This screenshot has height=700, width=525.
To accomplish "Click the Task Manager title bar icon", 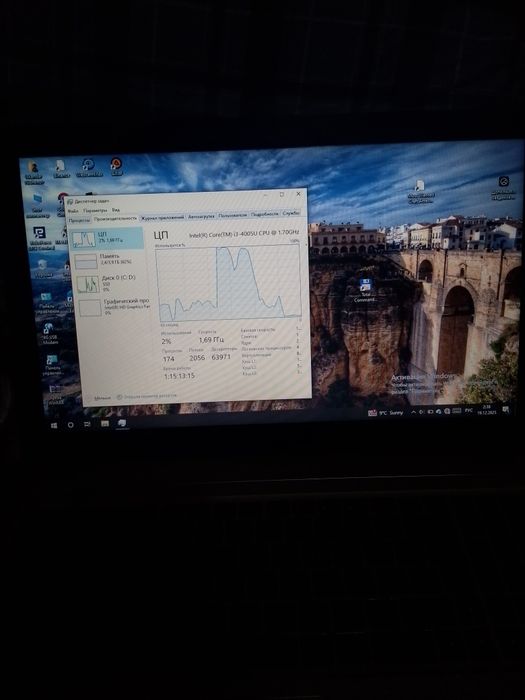I will (x=70, y=202).
